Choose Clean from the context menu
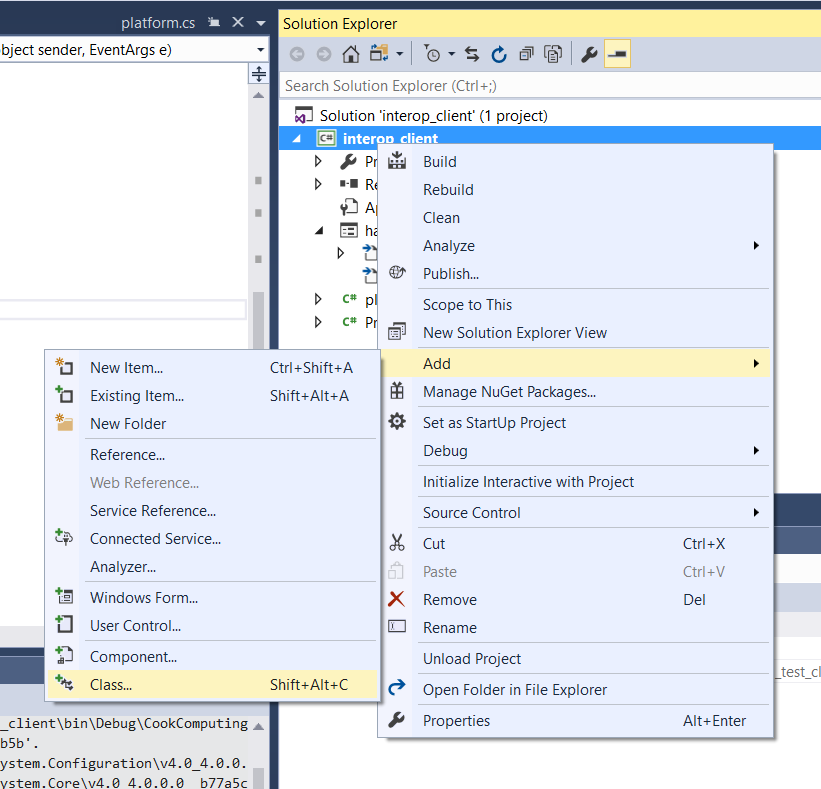 tap(575, 218)
